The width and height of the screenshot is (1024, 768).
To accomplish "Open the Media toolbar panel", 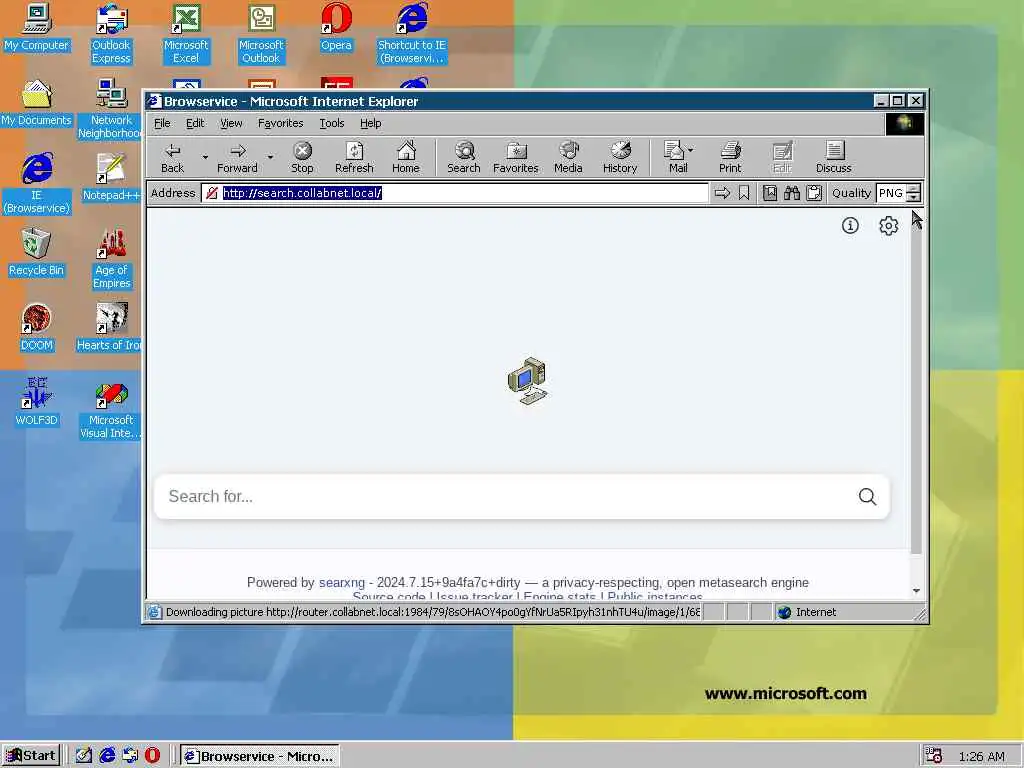I will click(x=568, y=157).
